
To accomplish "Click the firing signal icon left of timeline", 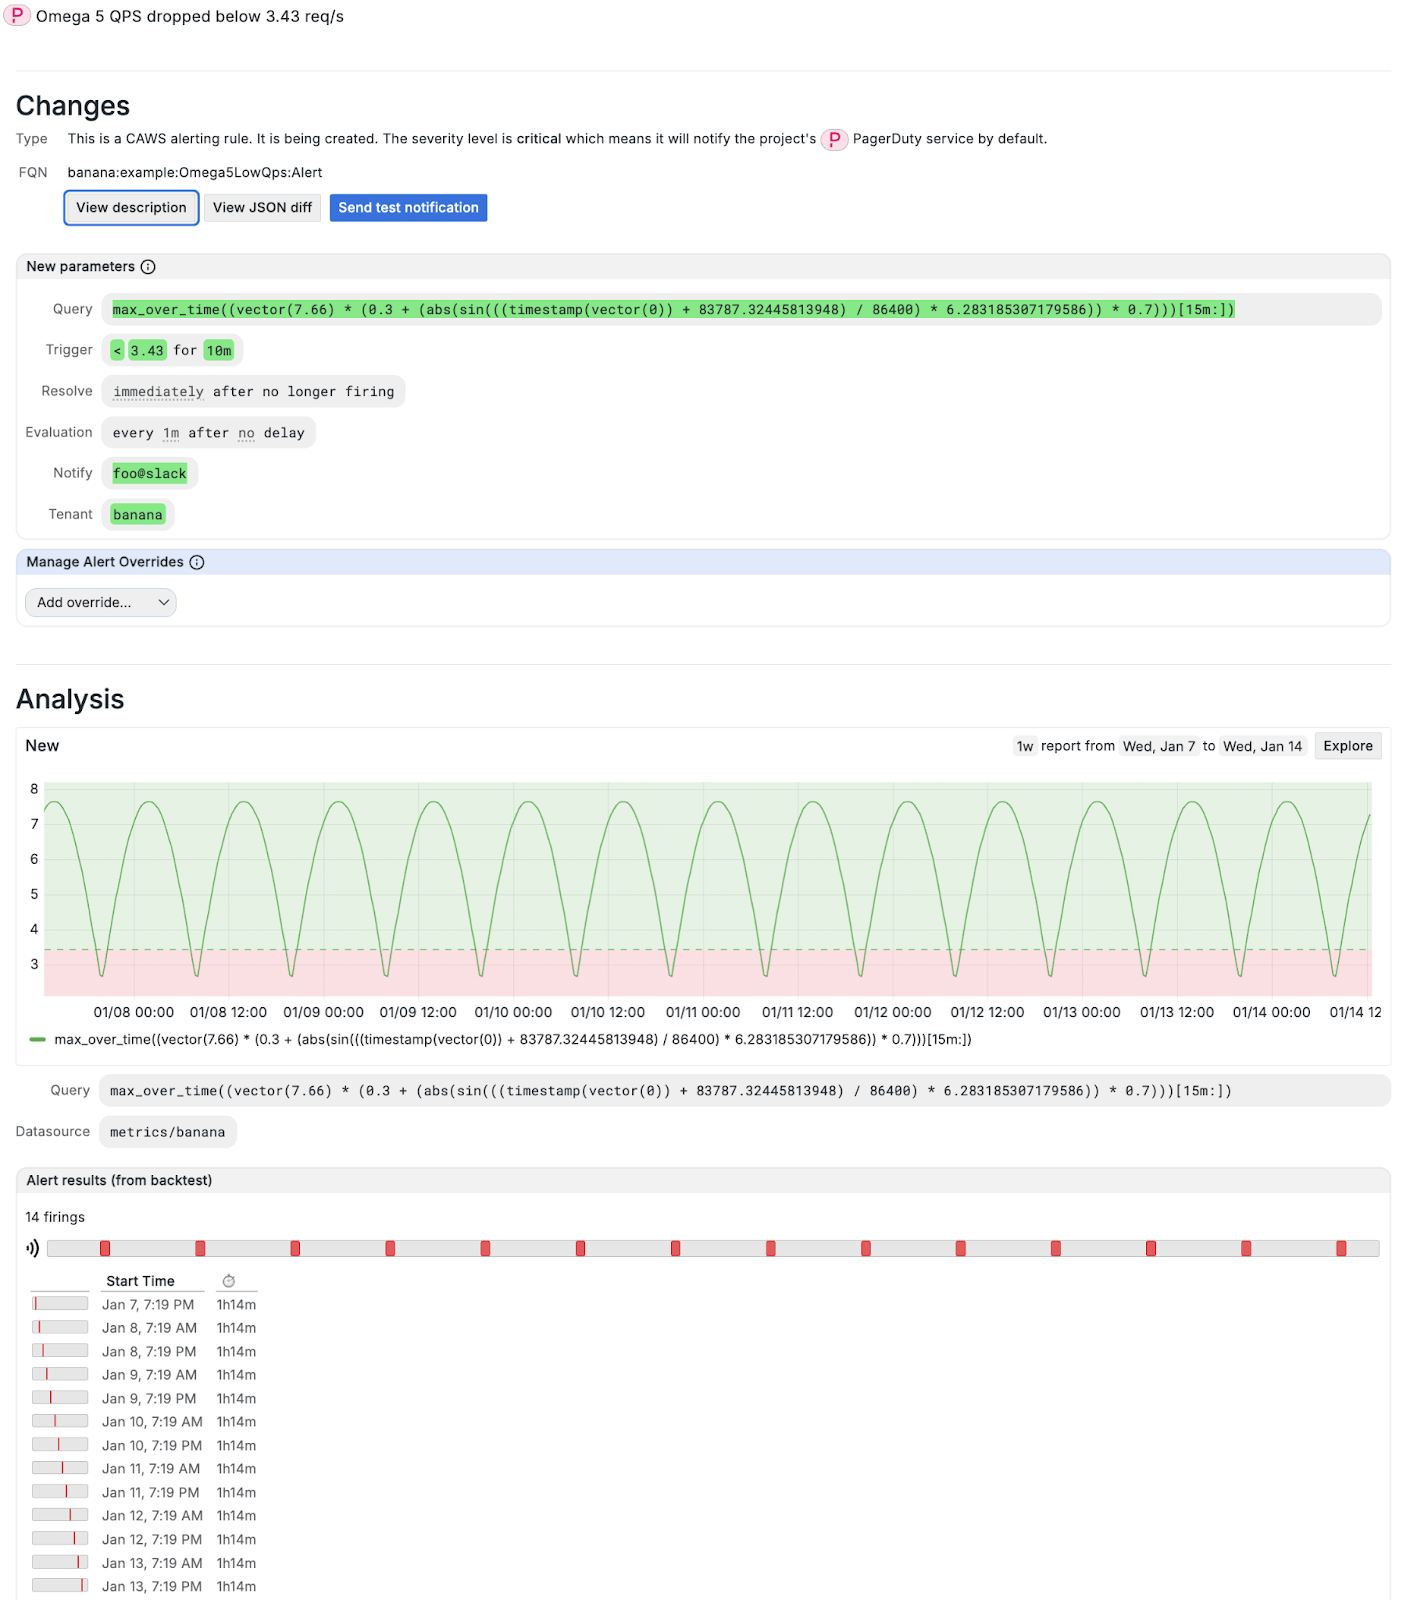I will 33,1248.
